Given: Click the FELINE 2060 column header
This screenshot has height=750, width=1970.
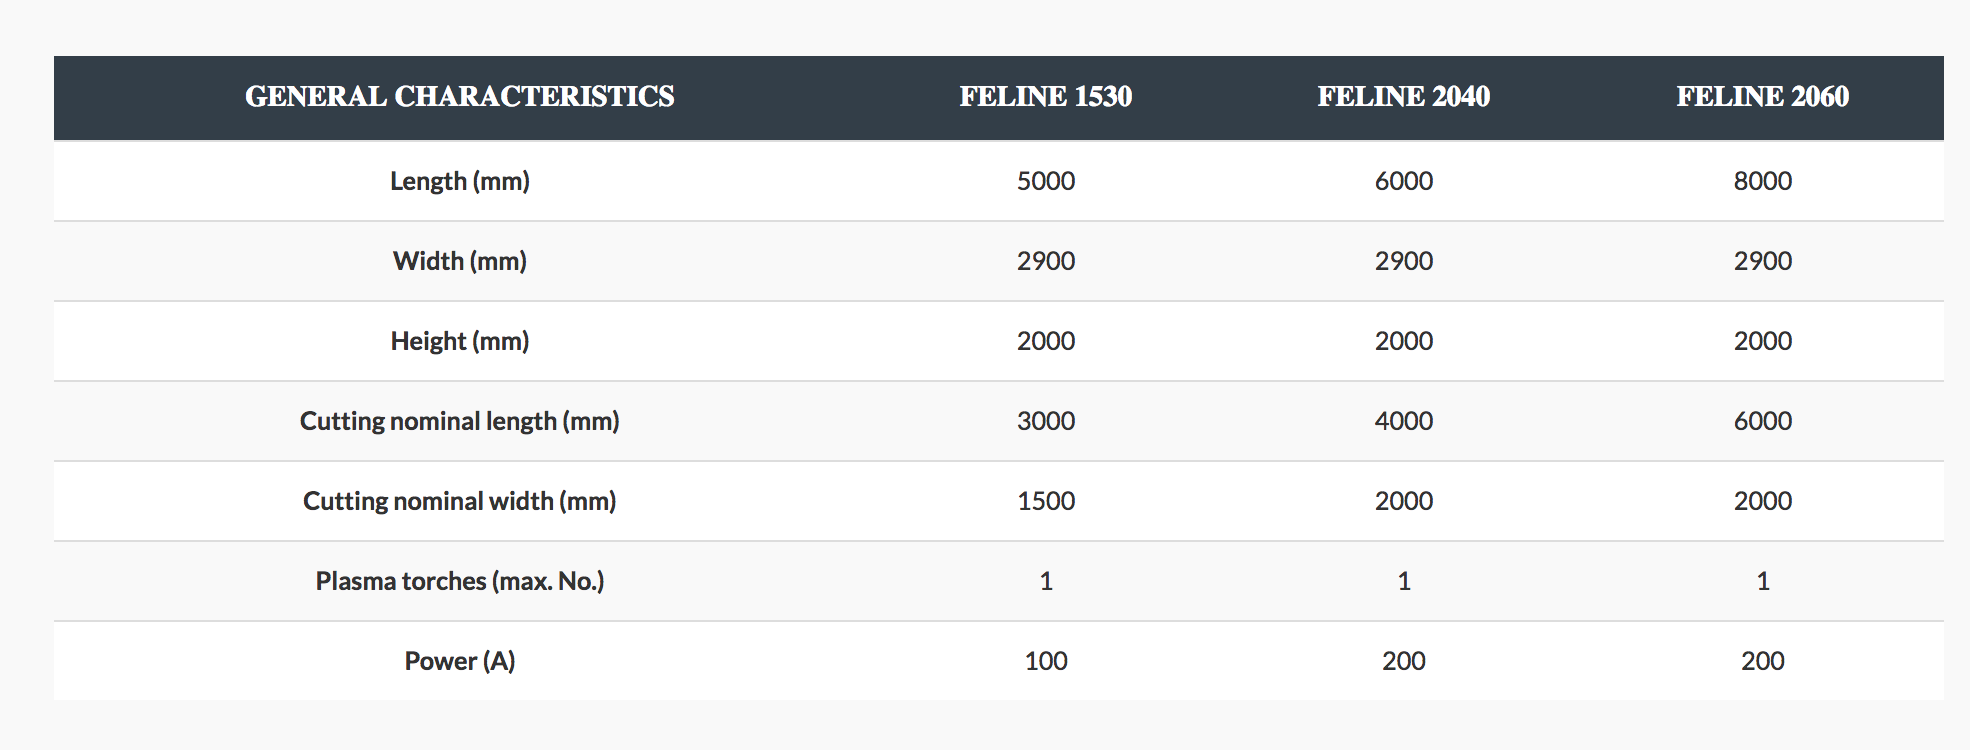Looking at the screenshot, I should [x=1762, y=96].
